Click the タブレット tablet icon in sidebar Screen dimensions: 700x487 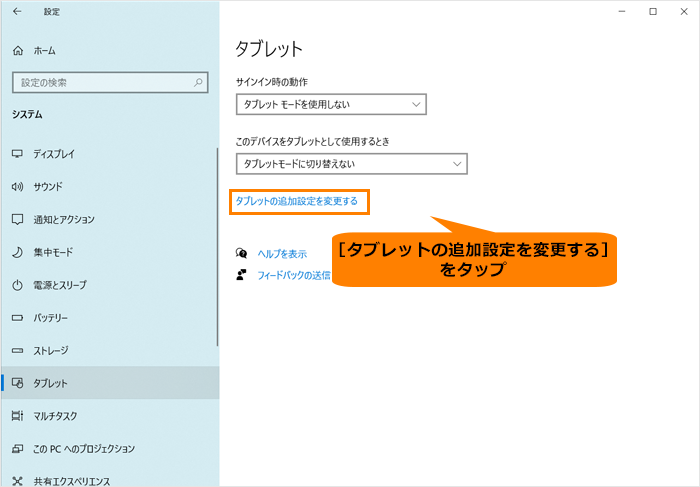pos(17,383)
